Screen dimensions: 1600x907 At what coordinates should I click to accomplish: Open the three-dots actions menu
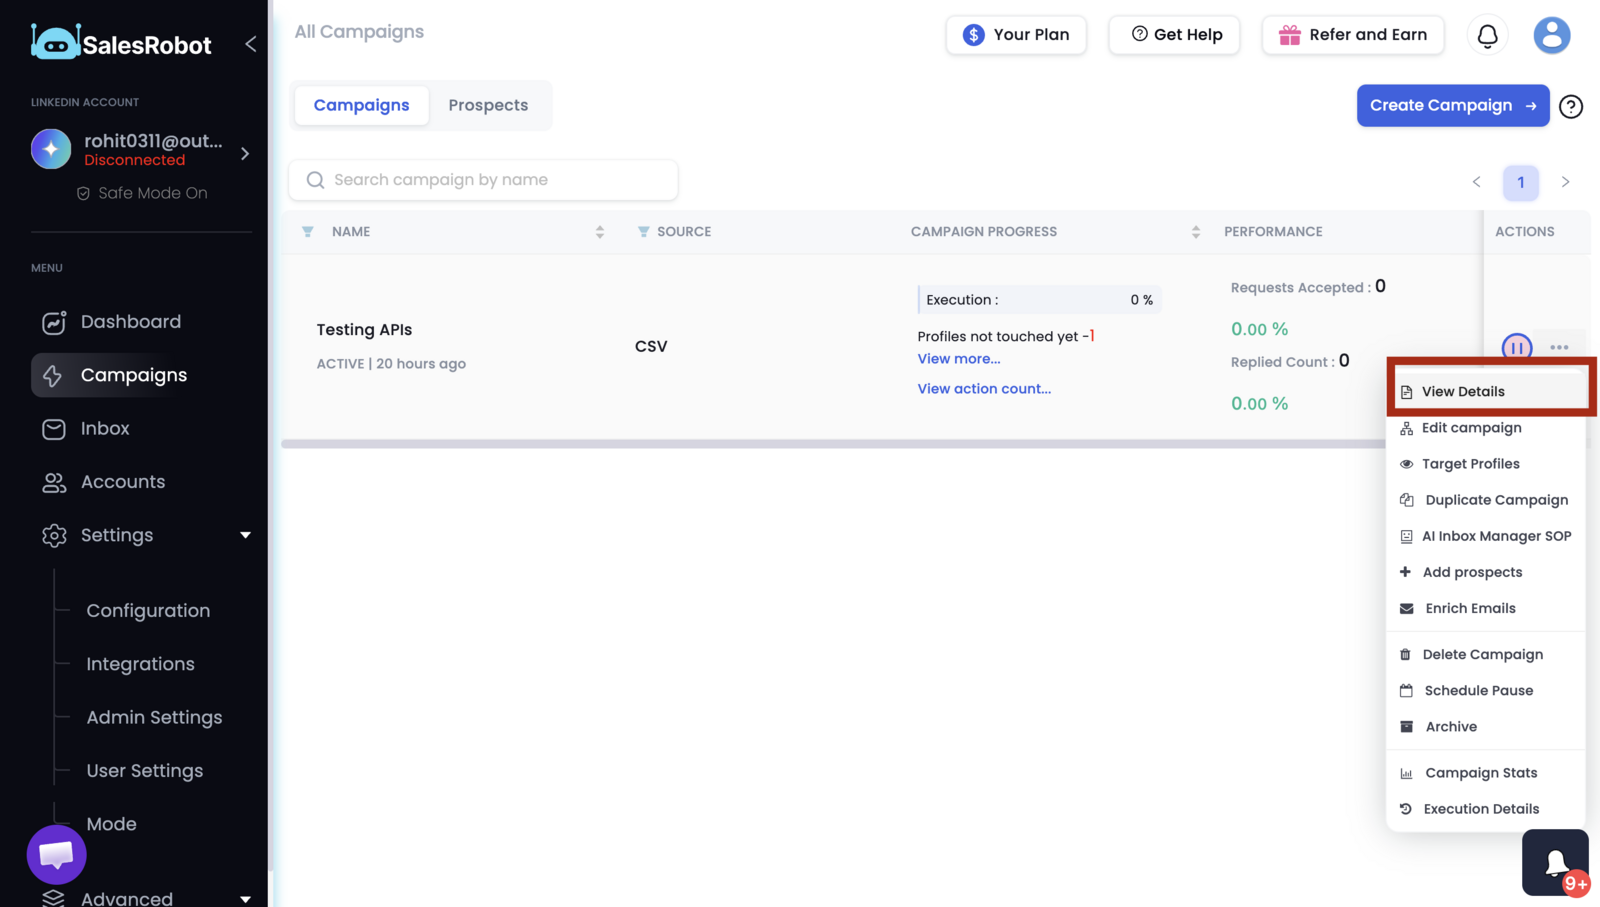tap(1559, 347)
